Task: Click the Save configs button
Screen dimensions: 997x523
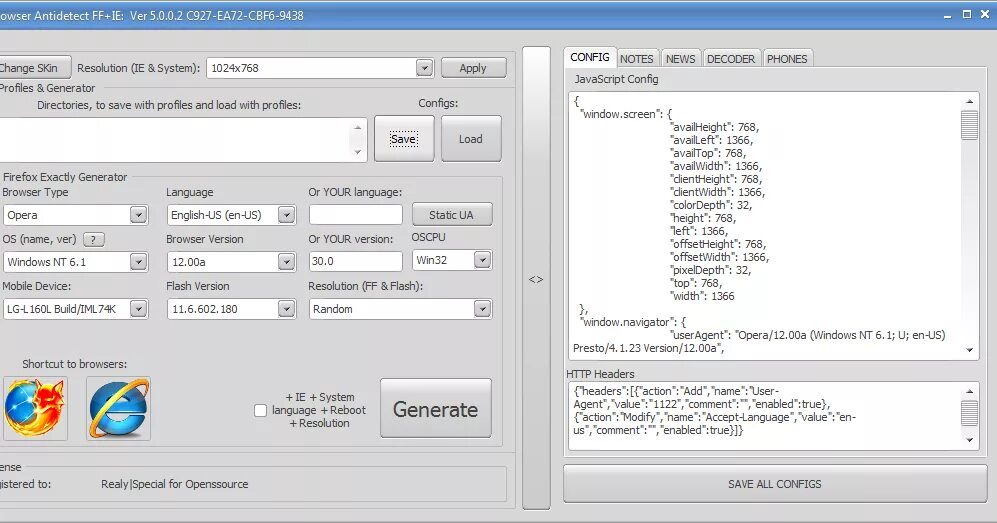Action: click(404, 139)
